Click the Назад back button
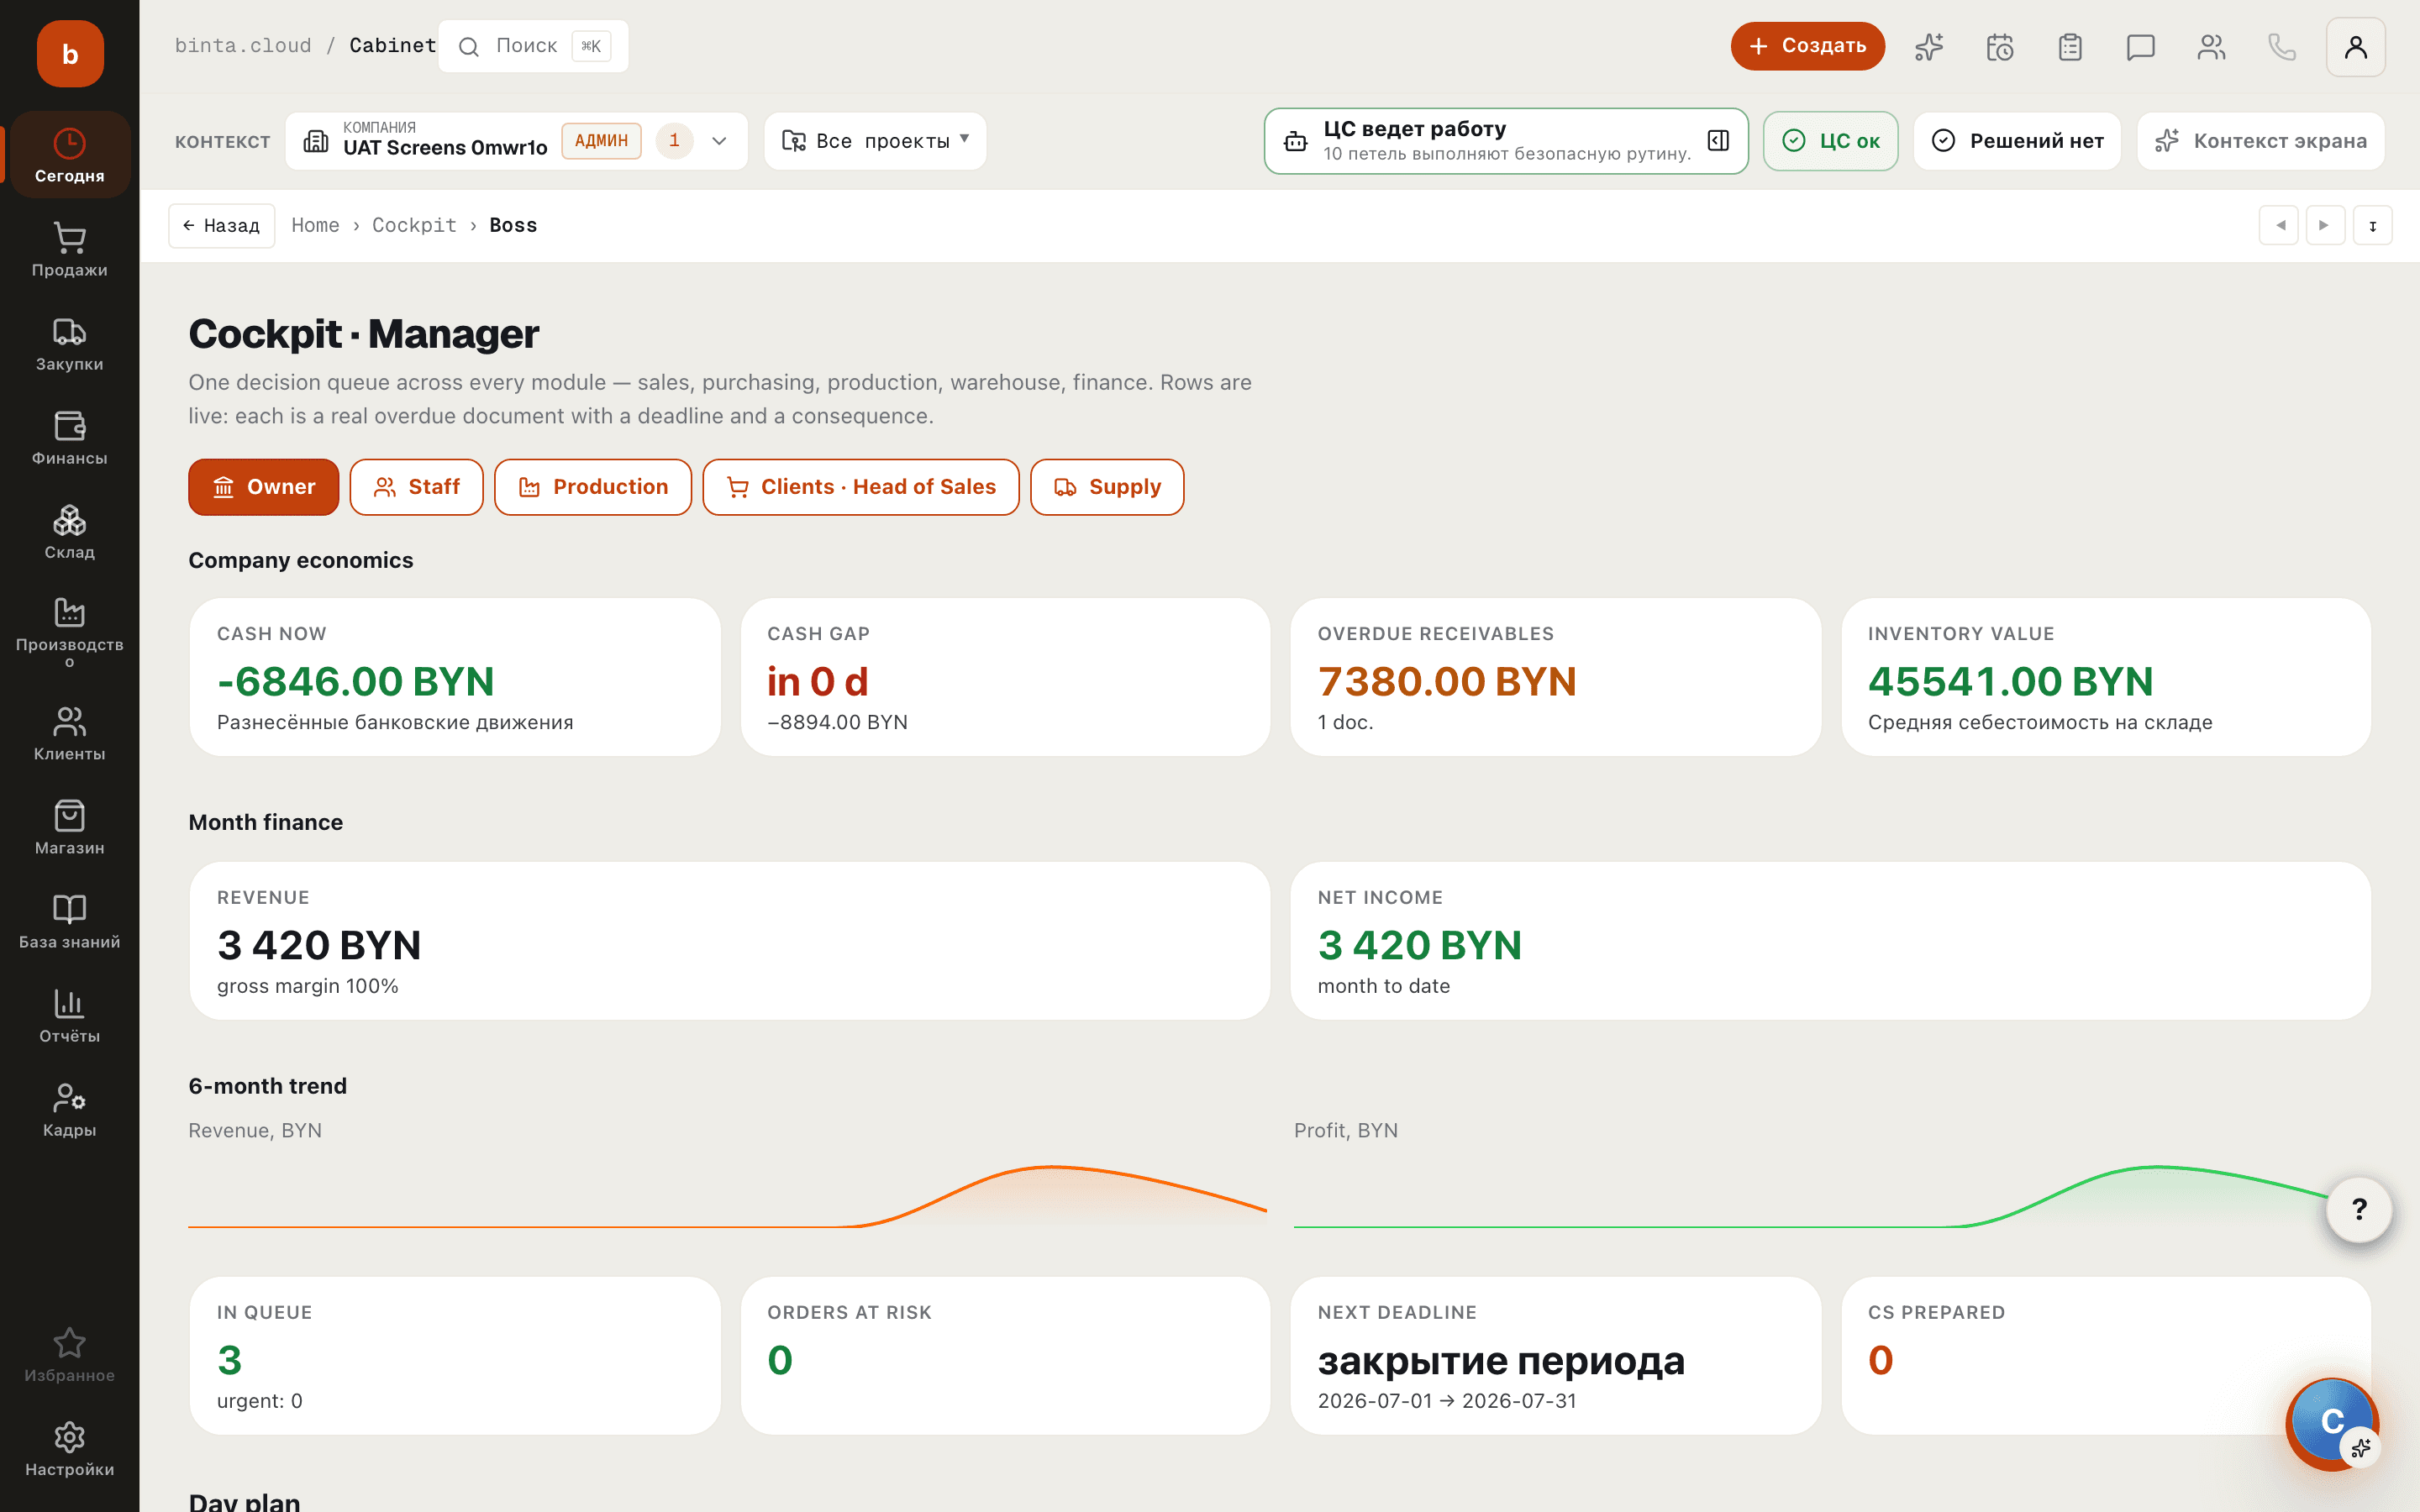 point(221,225)
